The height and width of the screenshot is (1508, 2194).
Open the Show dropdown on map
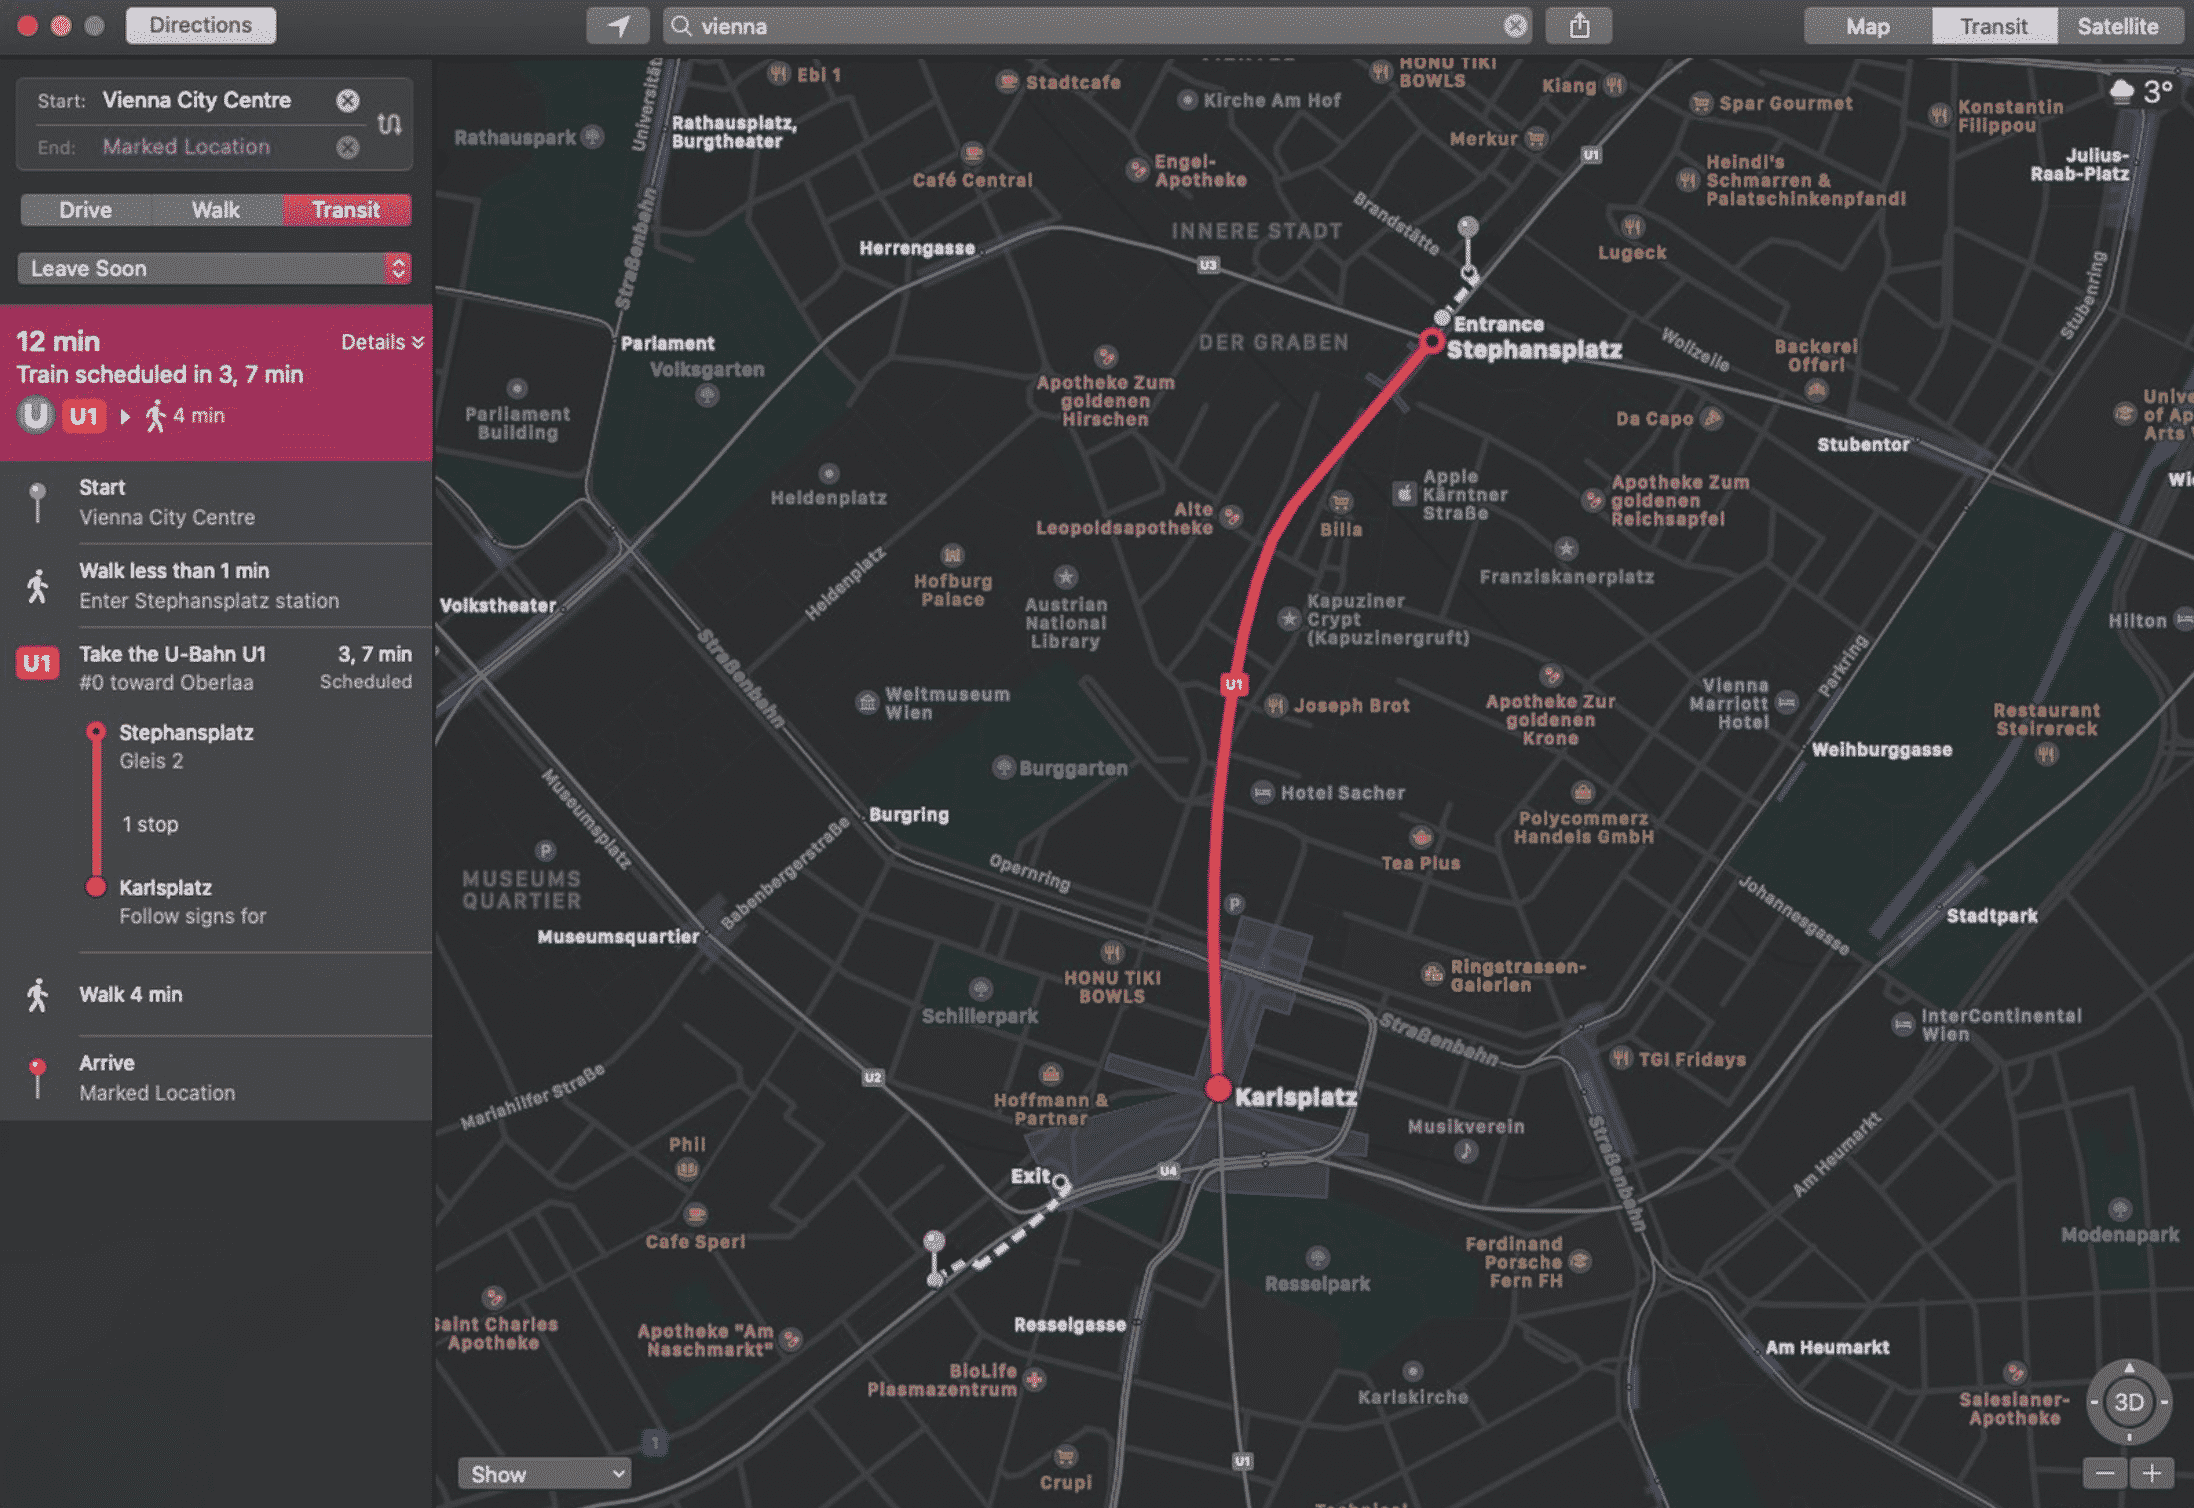(545, 1473)
